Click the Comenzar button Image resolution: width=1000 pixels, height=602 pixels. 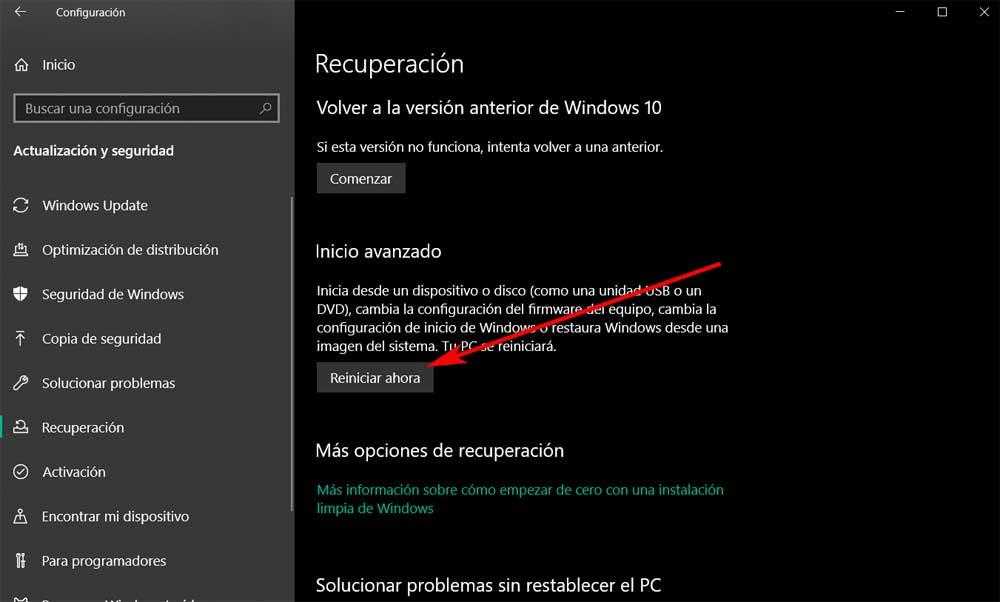point(361,179)
